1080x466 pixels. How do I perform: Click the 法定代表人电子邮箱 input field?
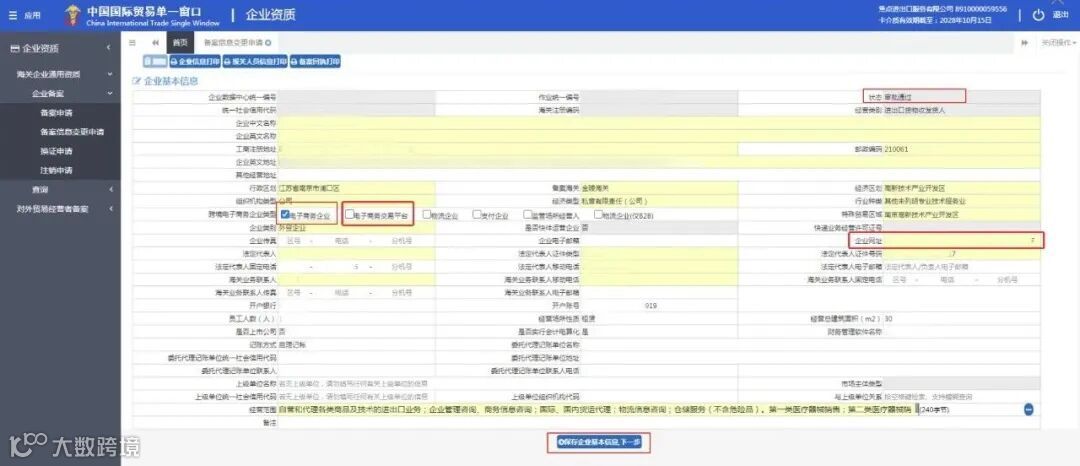point(962,266)
